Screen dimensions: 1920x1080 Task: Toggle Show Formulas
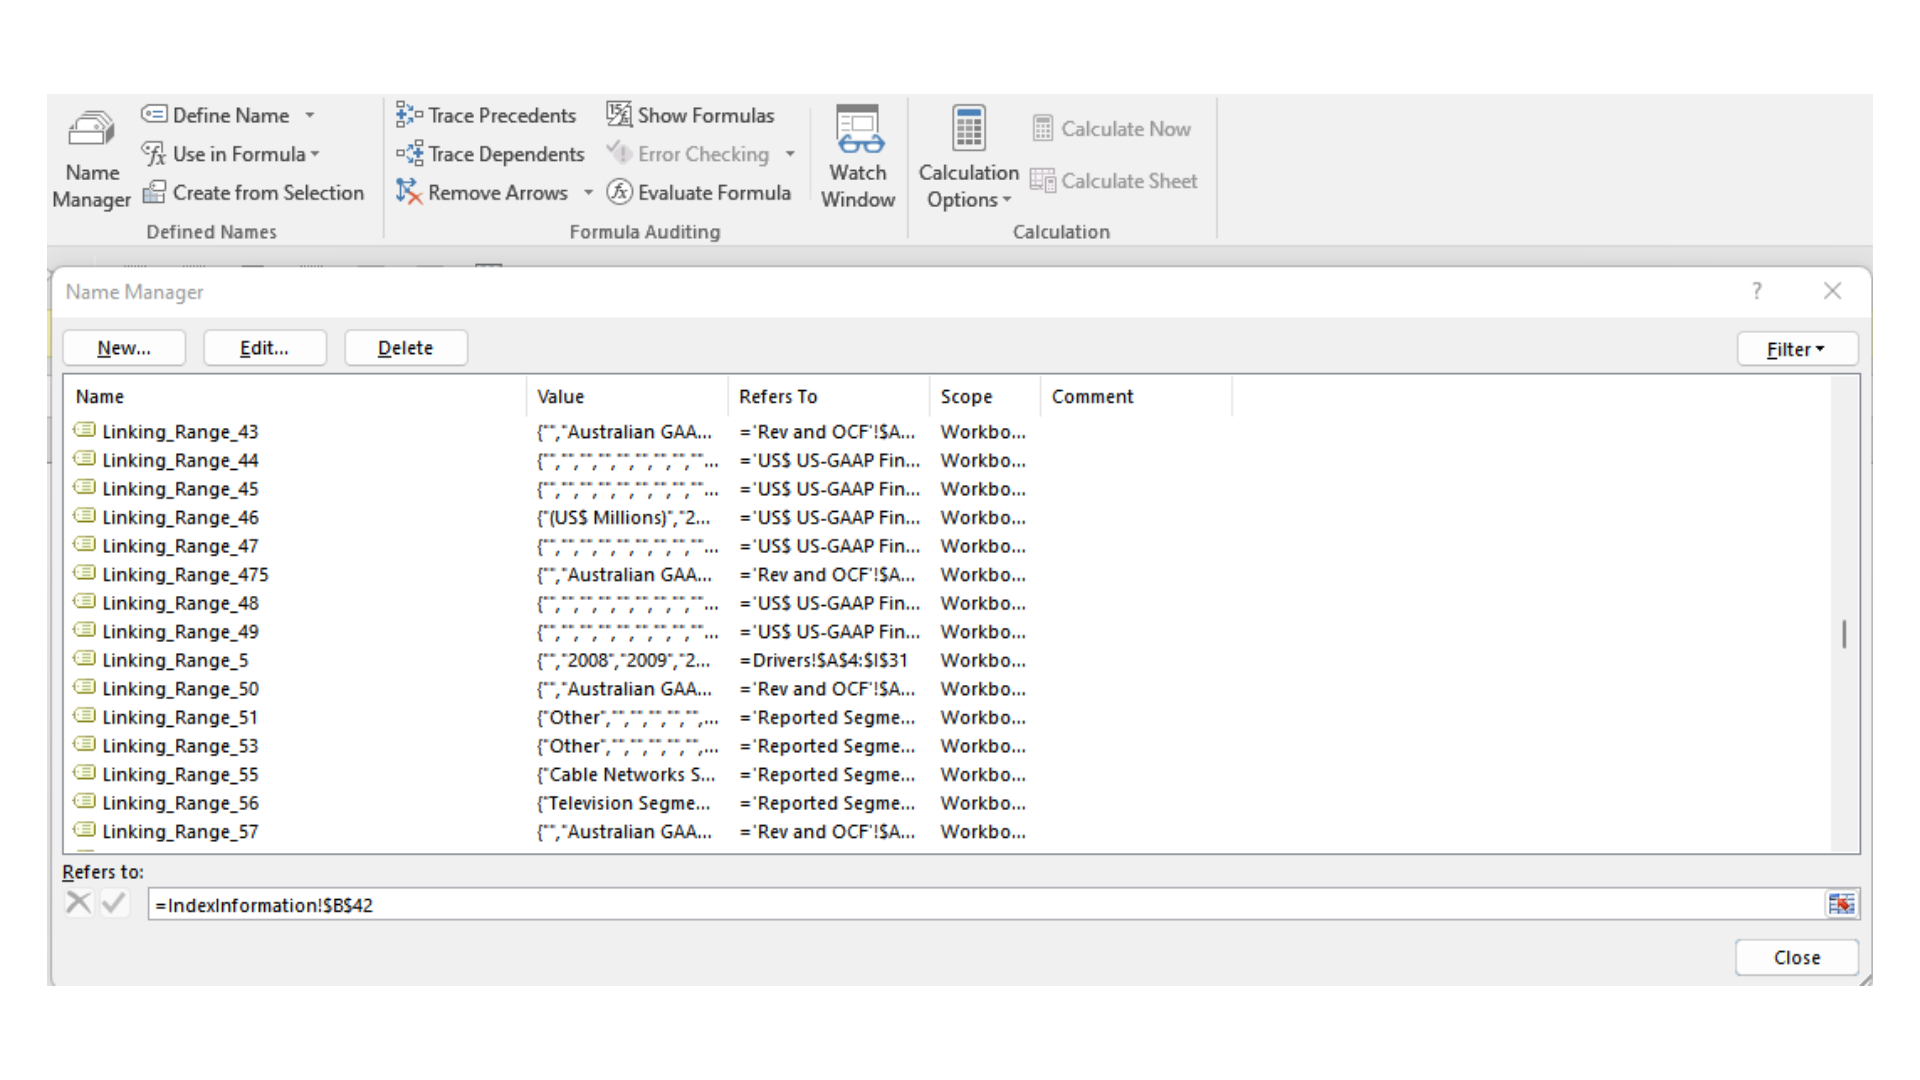[x=690, y=115]
